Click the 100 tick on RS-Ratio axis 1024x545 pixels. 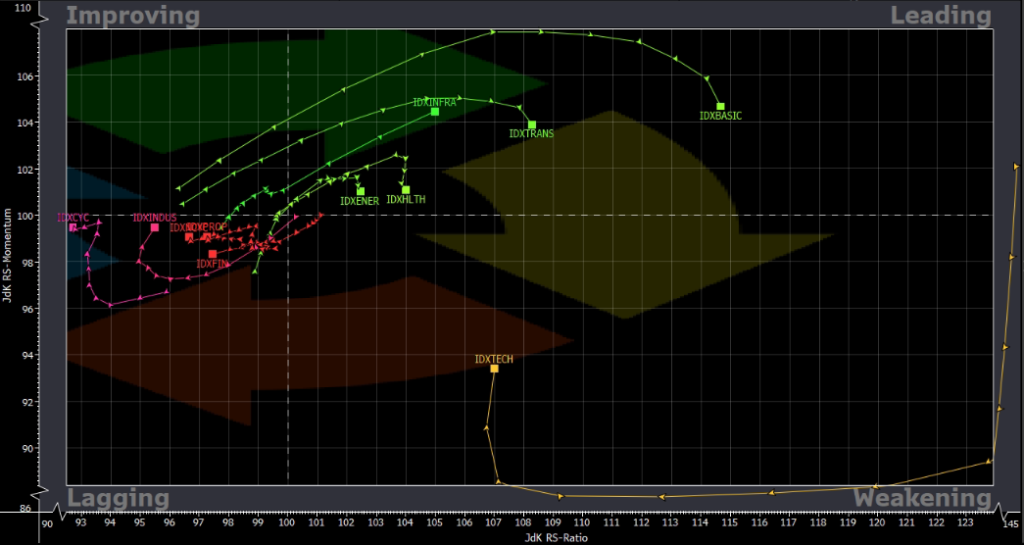(287, 523)
